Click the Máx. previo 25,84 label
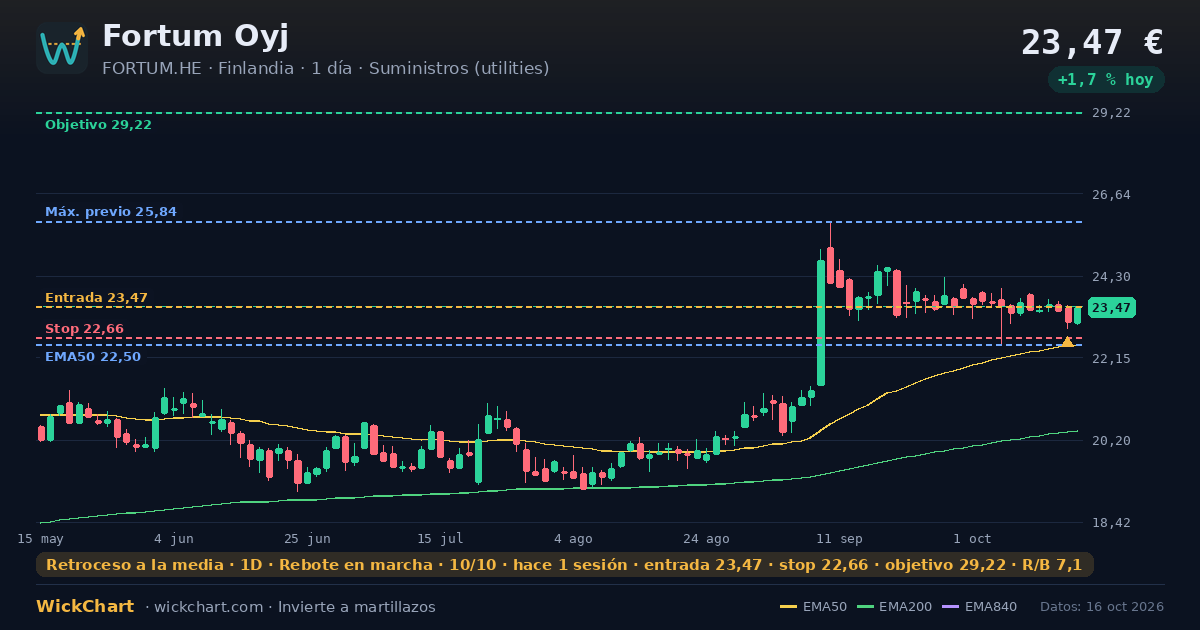This screenshot has height=630, width=1200. pyautogui.click(x=111, y=212)
